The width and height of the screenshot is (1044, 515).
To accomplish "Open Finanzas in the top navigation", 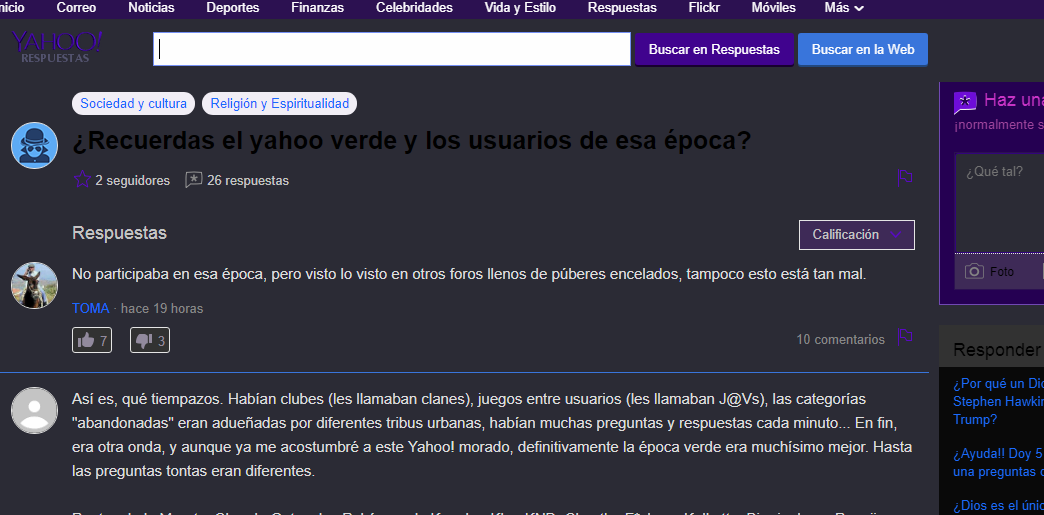I will [318, 8].
